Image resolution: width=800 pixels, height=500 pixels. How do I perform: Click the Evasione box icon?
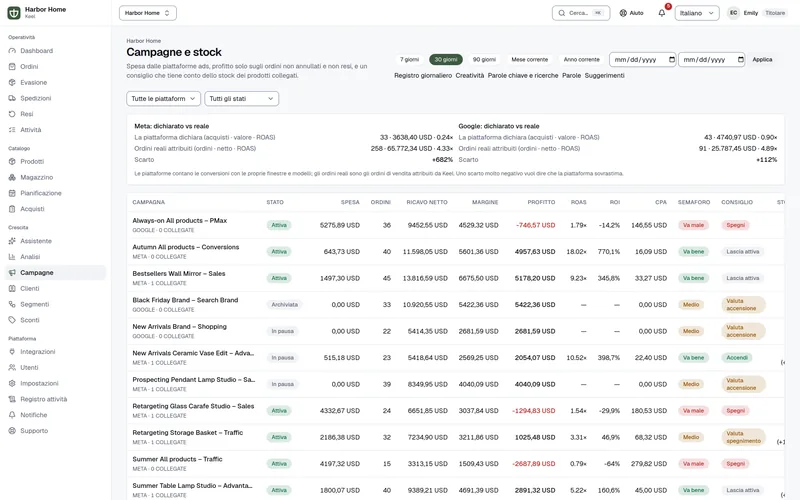(x=12, y=83)
